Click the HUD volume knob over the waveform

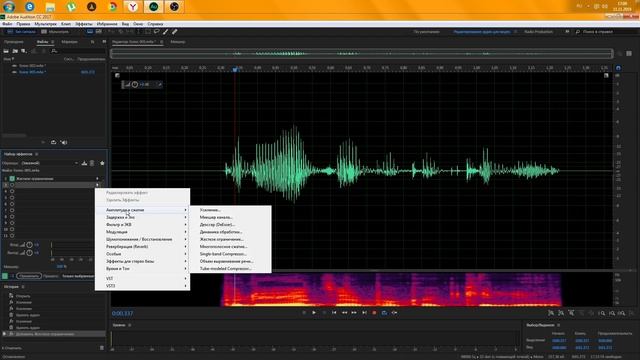tap(135, 84)
